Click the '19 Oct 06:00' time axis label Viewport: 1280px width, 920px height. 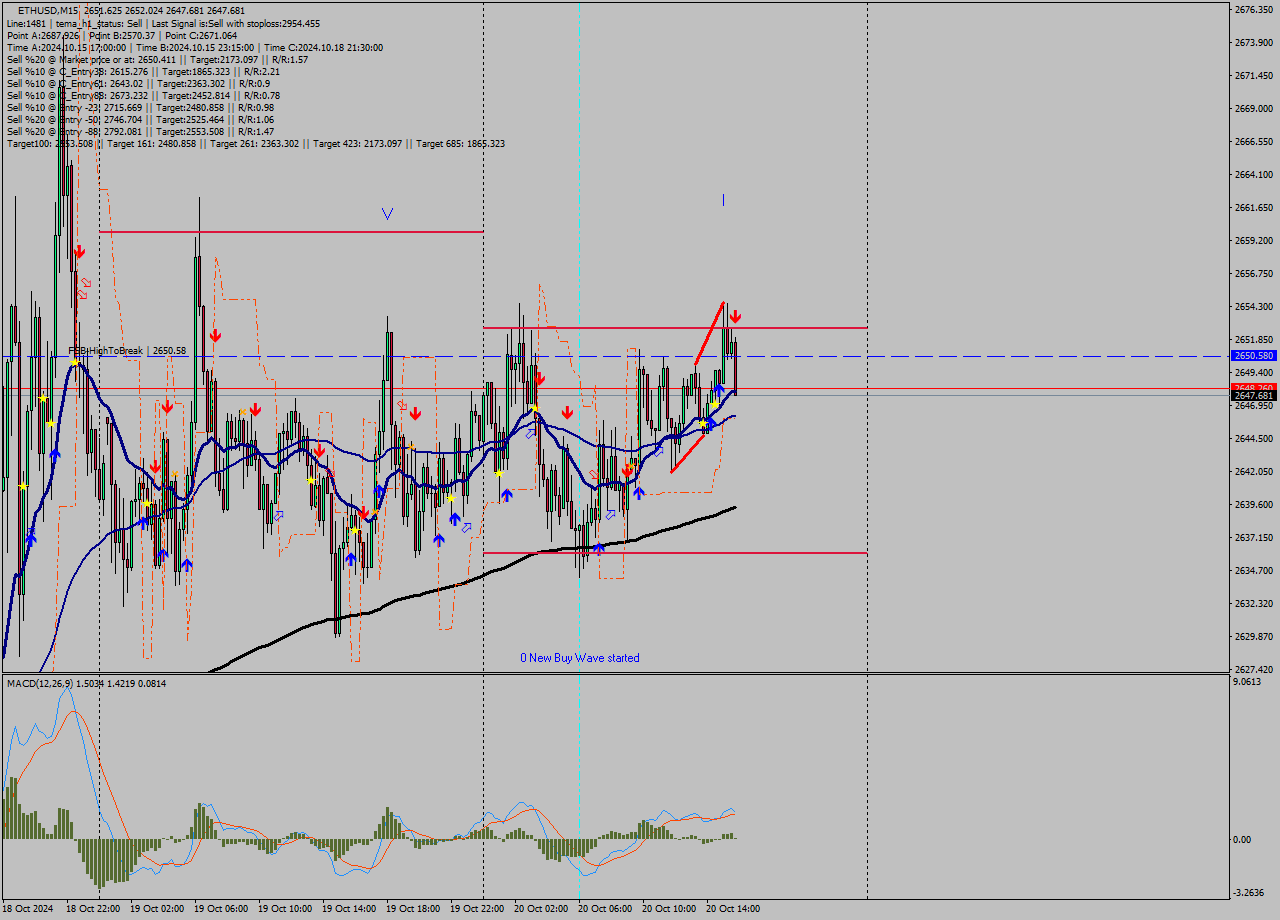point(221,909)
